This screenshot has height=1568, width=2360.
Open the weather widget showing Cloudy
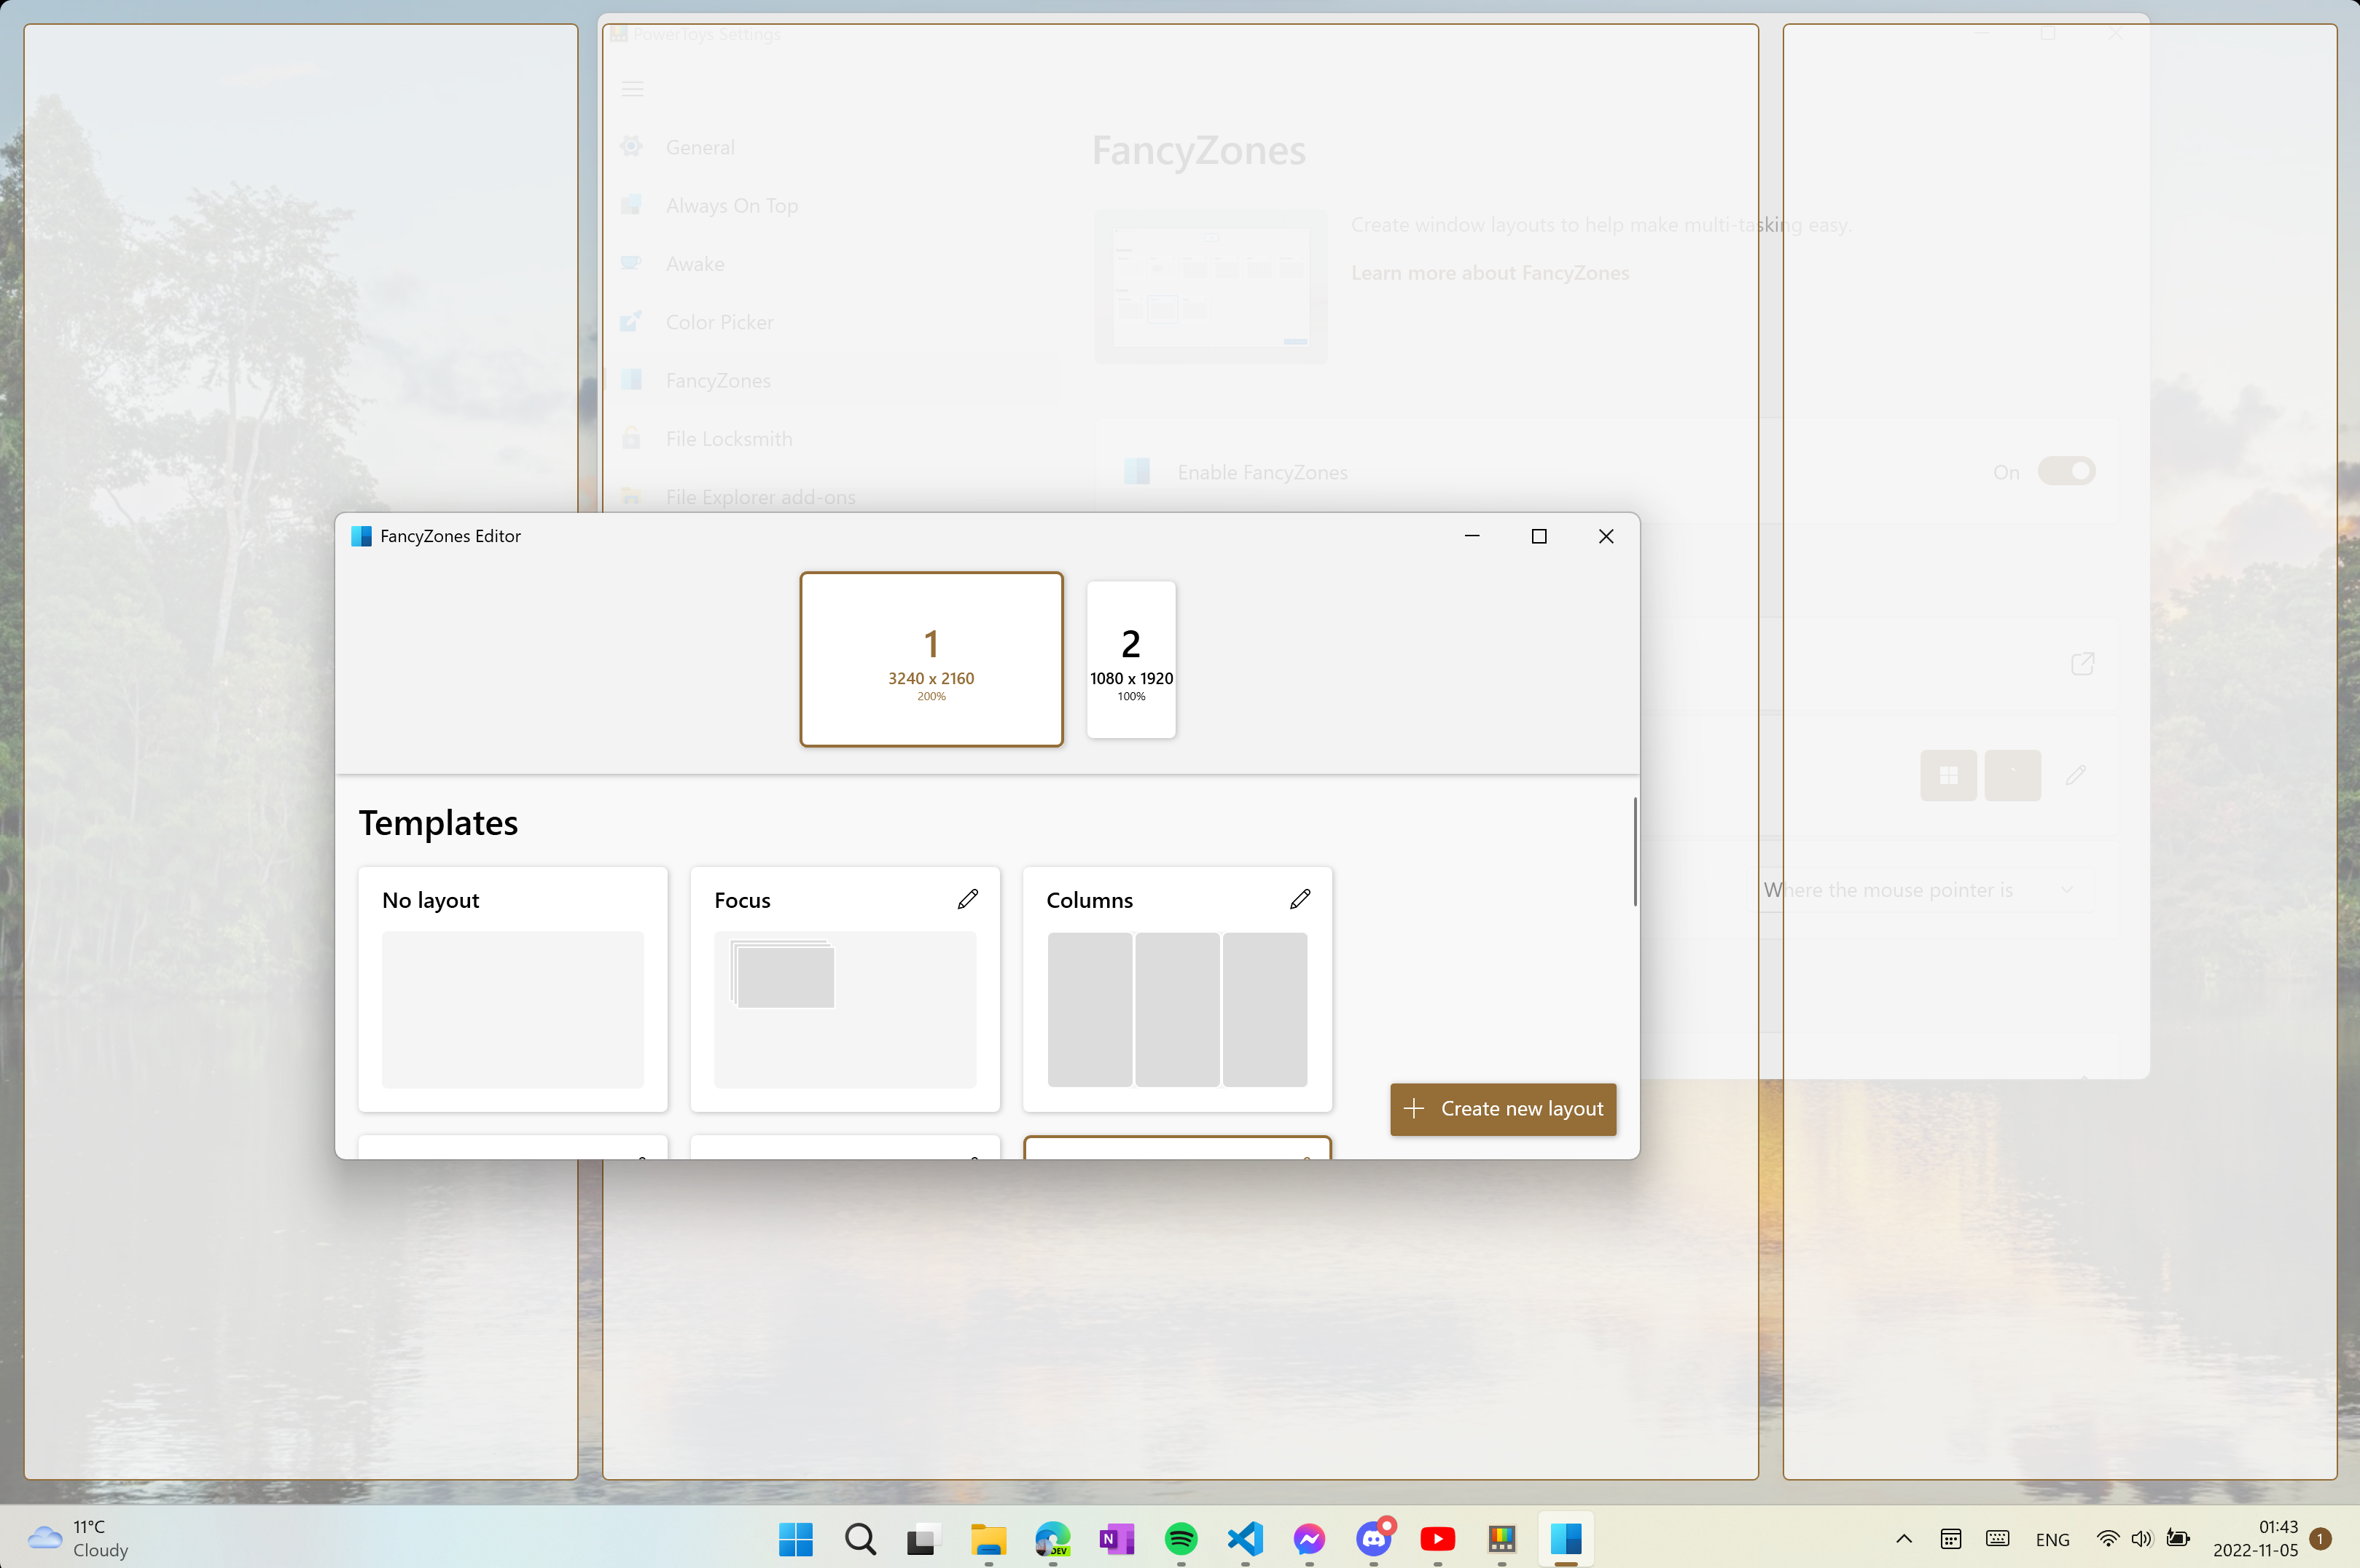78,1539
